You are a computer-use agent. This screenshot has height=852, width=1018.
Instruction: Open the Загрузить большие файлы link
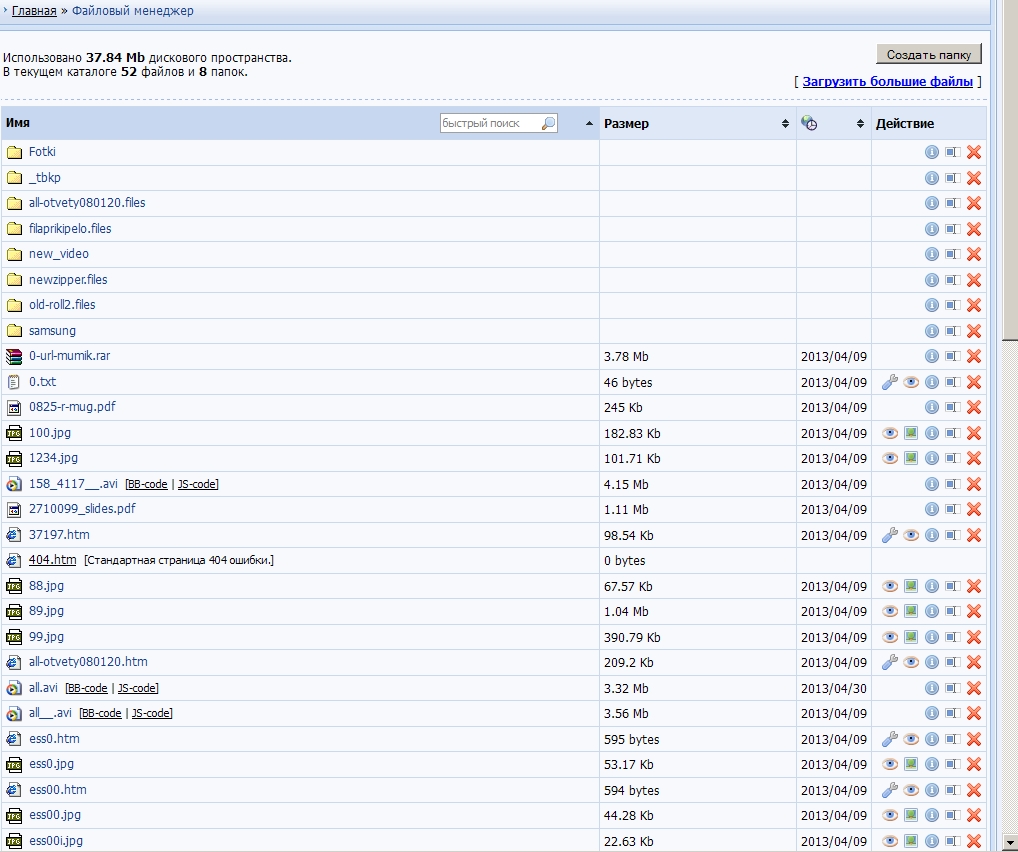(887, 82)
